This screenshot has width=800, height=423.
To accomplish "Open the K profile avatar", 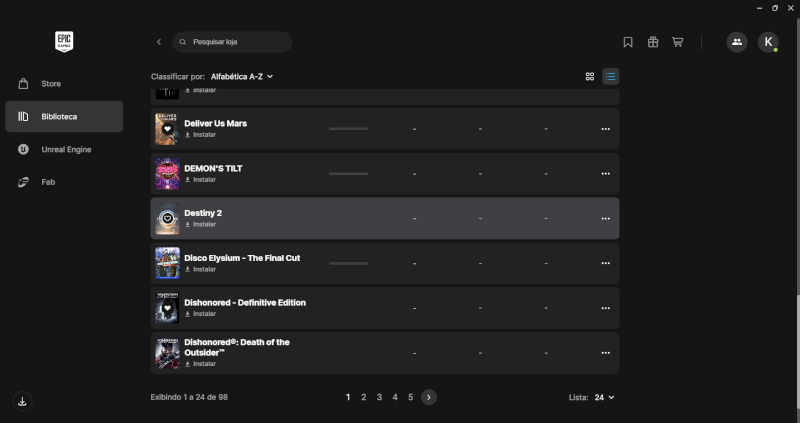I will 768,42.
